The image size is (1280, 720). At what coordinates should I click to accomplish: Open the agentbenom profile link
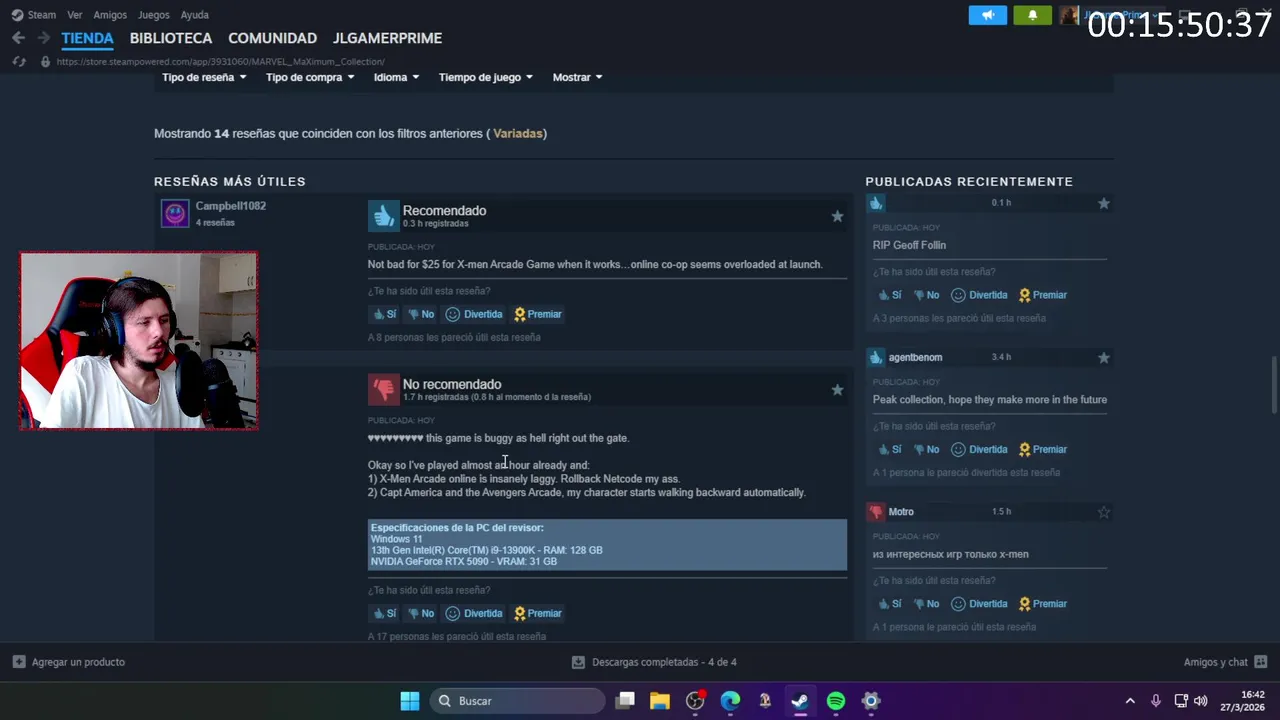tap(915, 357)
